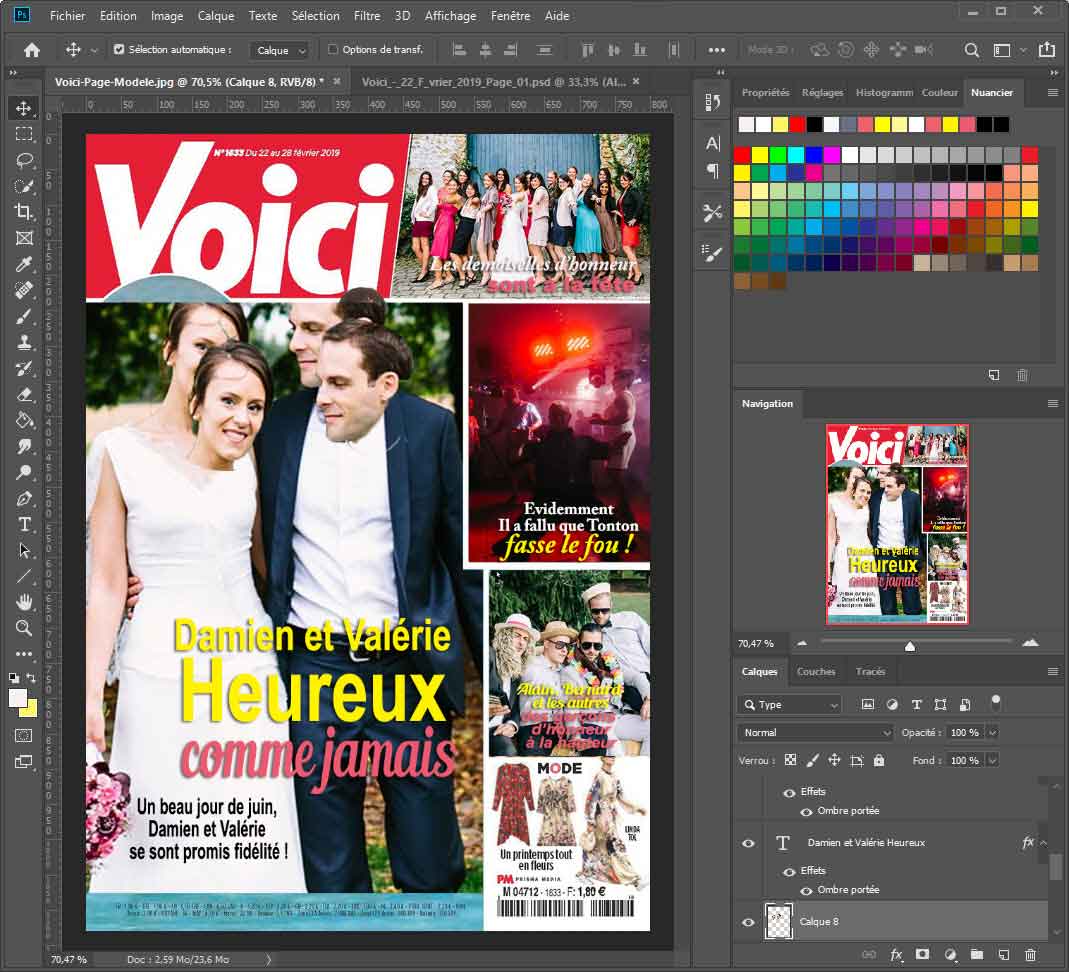The image size is (1069, 972).
Task: Open the Character panel icon
Action: 712,143
